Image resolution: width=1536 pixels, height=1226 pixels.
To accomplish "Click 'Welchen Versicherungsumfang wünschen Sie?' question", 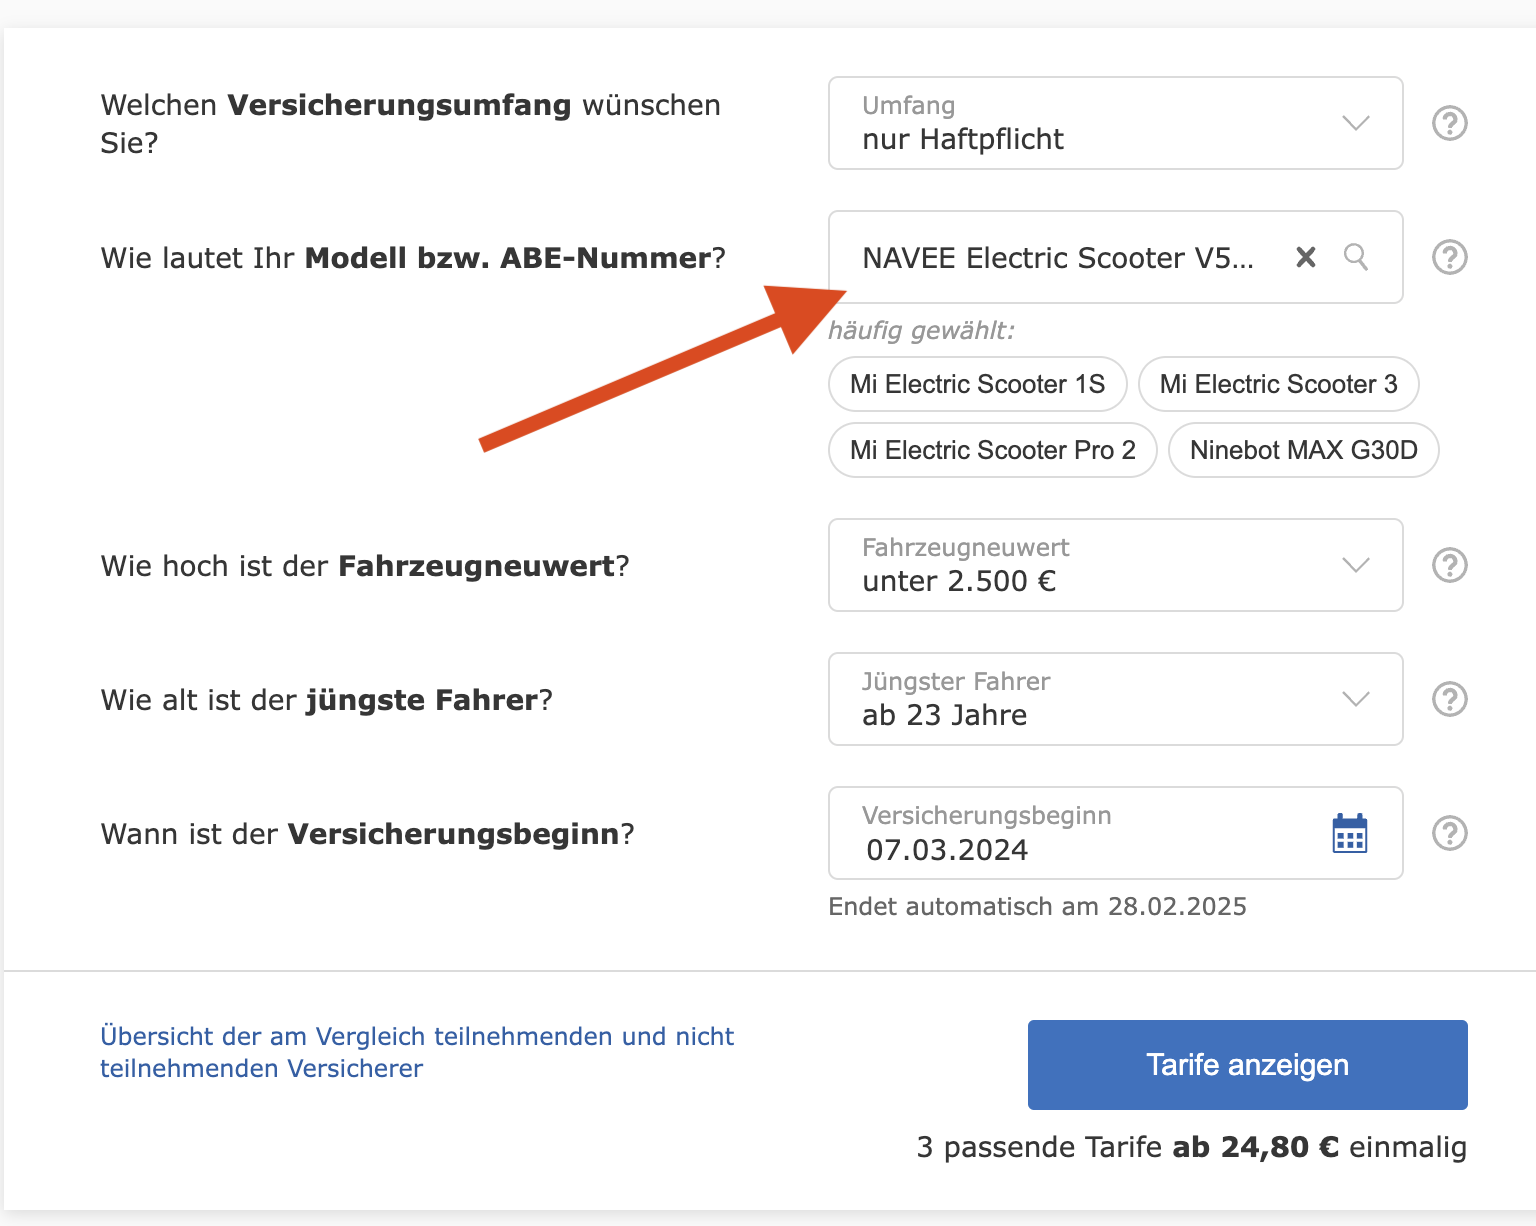I will [x=410, y=124].
